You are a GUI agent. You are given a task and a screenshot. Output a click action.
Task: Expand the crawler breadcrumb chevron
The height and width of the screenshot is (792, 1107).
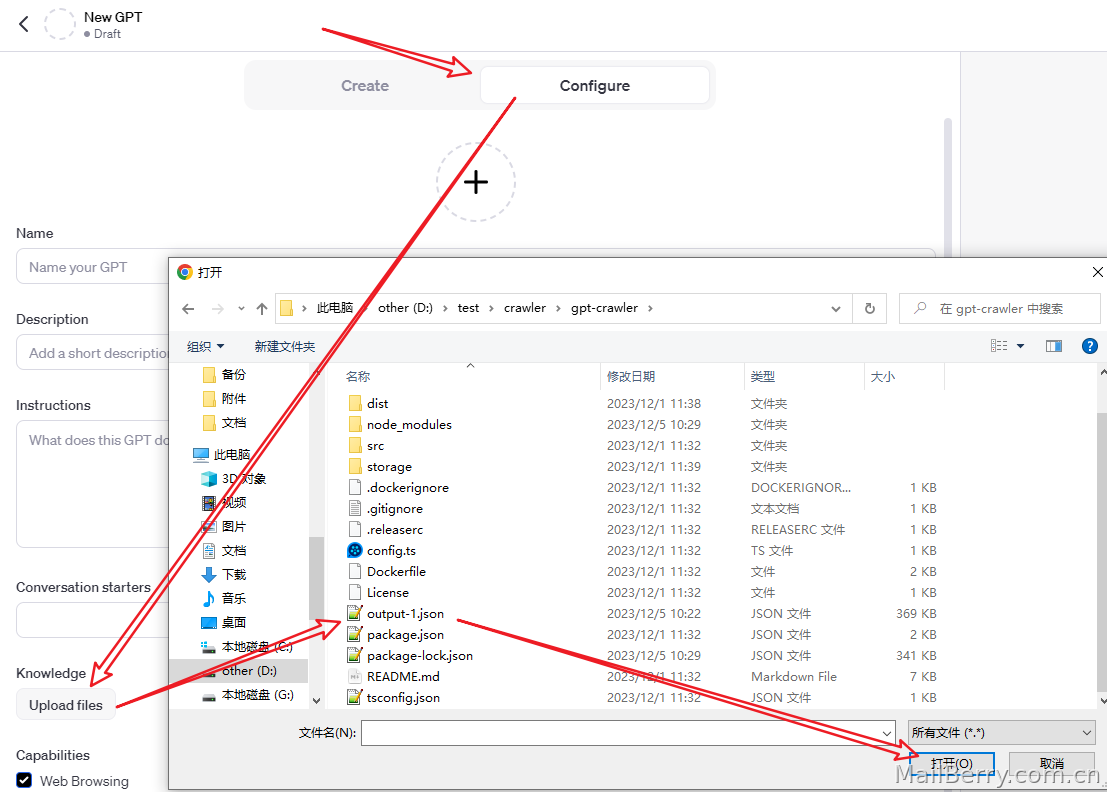(x=558, y=308)
